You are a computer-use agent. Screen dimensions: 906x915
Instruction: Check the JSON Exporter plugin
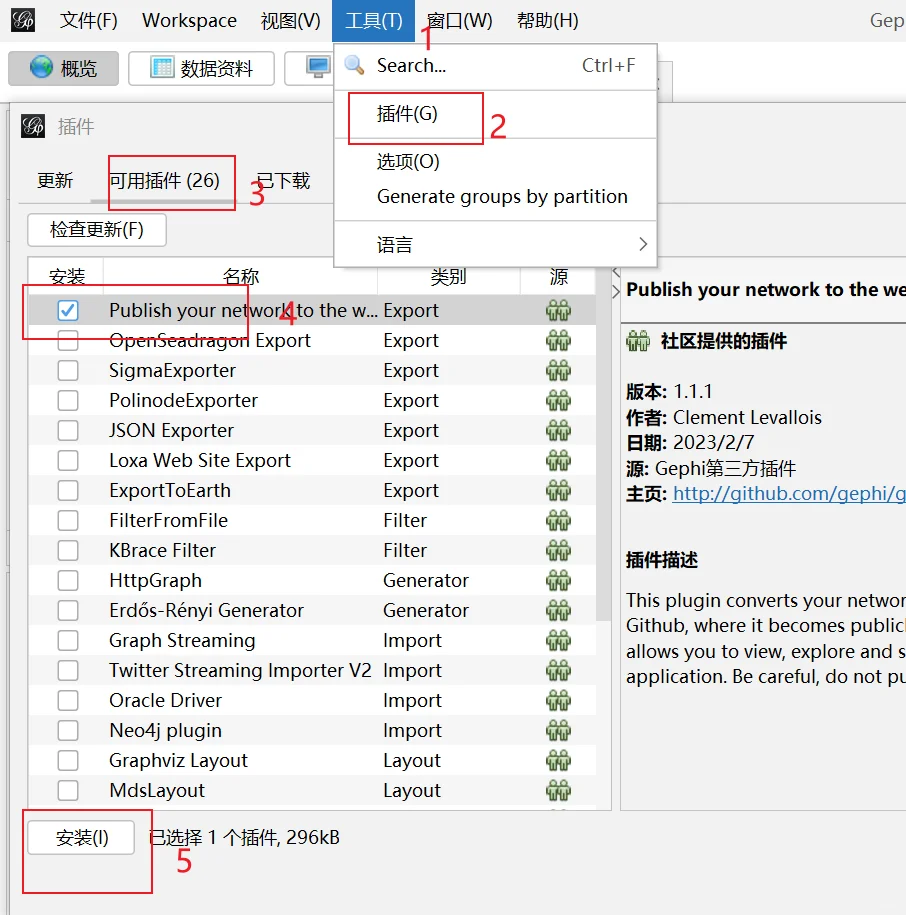tap(68, 431)
